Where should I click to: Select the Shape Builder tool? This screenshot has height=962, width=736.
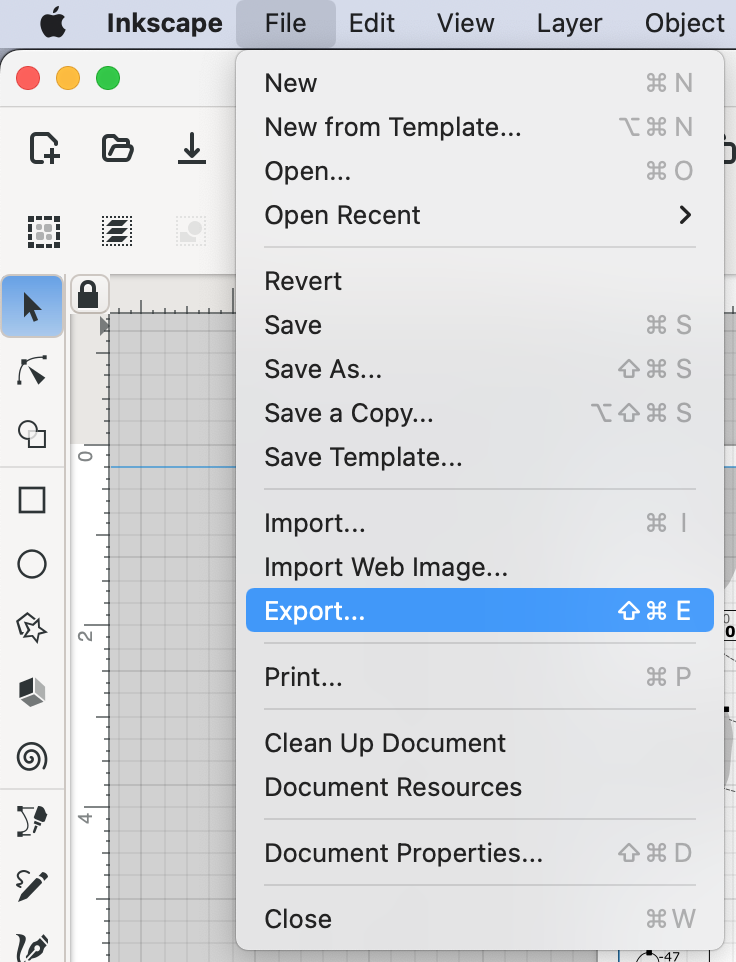pos(32,434)
